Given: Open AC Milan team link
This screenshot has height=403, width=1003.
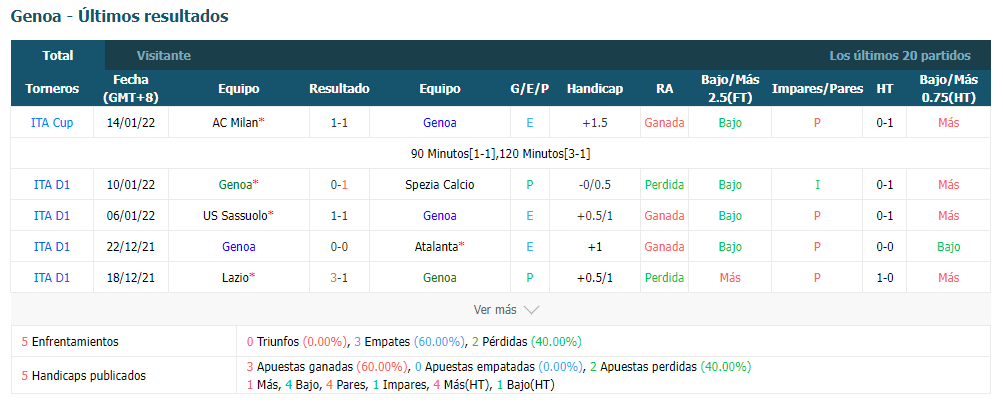Looking at the screenshot, I should [x=235, y=123].
